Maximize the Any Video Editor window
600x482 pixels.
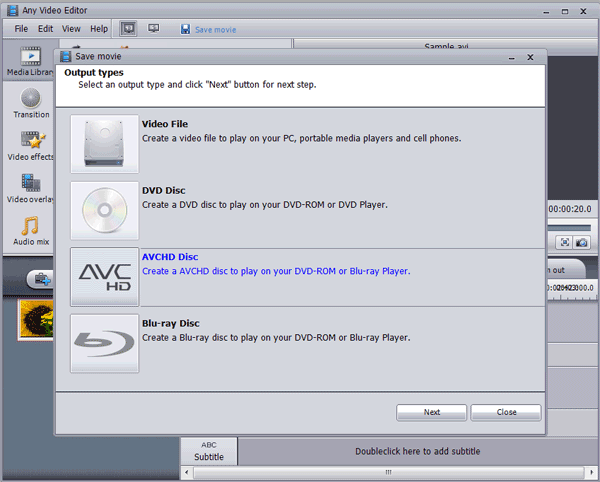(565, 11)
